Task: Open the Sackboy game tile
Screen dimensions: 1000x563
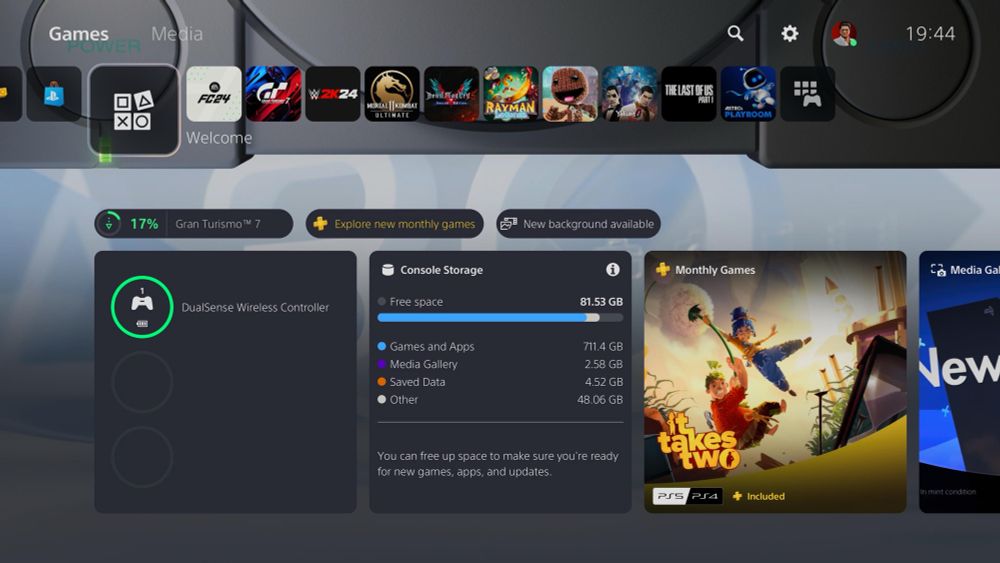Action: point(570,94)
